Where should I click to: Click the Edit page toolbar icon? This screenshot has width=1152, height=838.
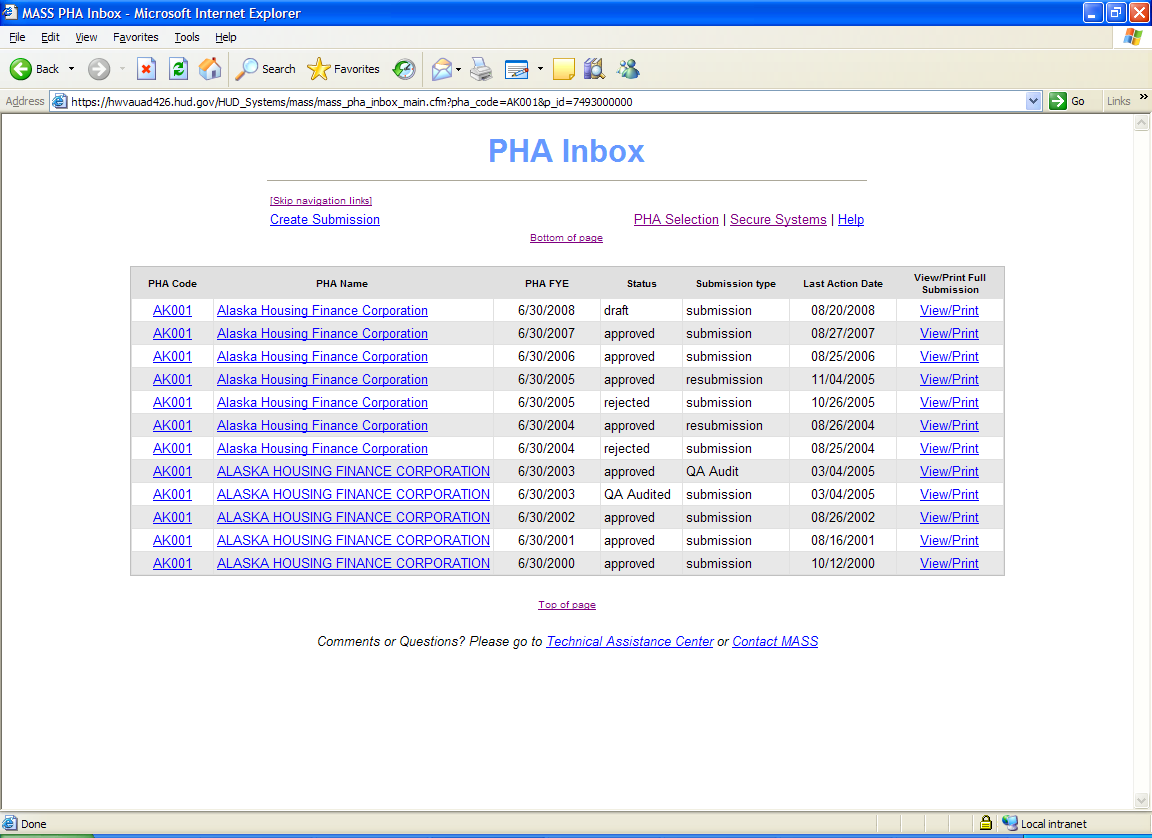tap(517, 69)
